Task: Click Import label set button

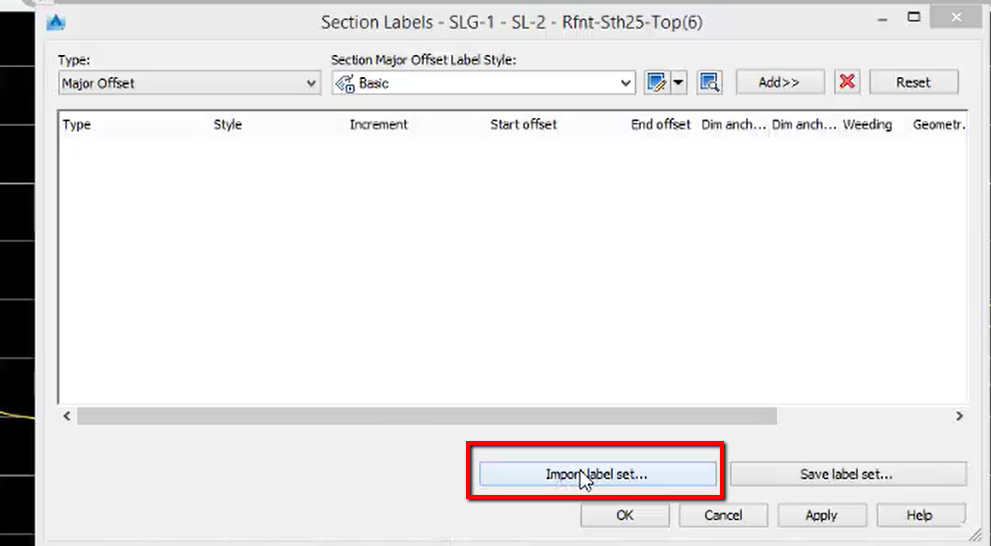Action: tap(597, 474)
